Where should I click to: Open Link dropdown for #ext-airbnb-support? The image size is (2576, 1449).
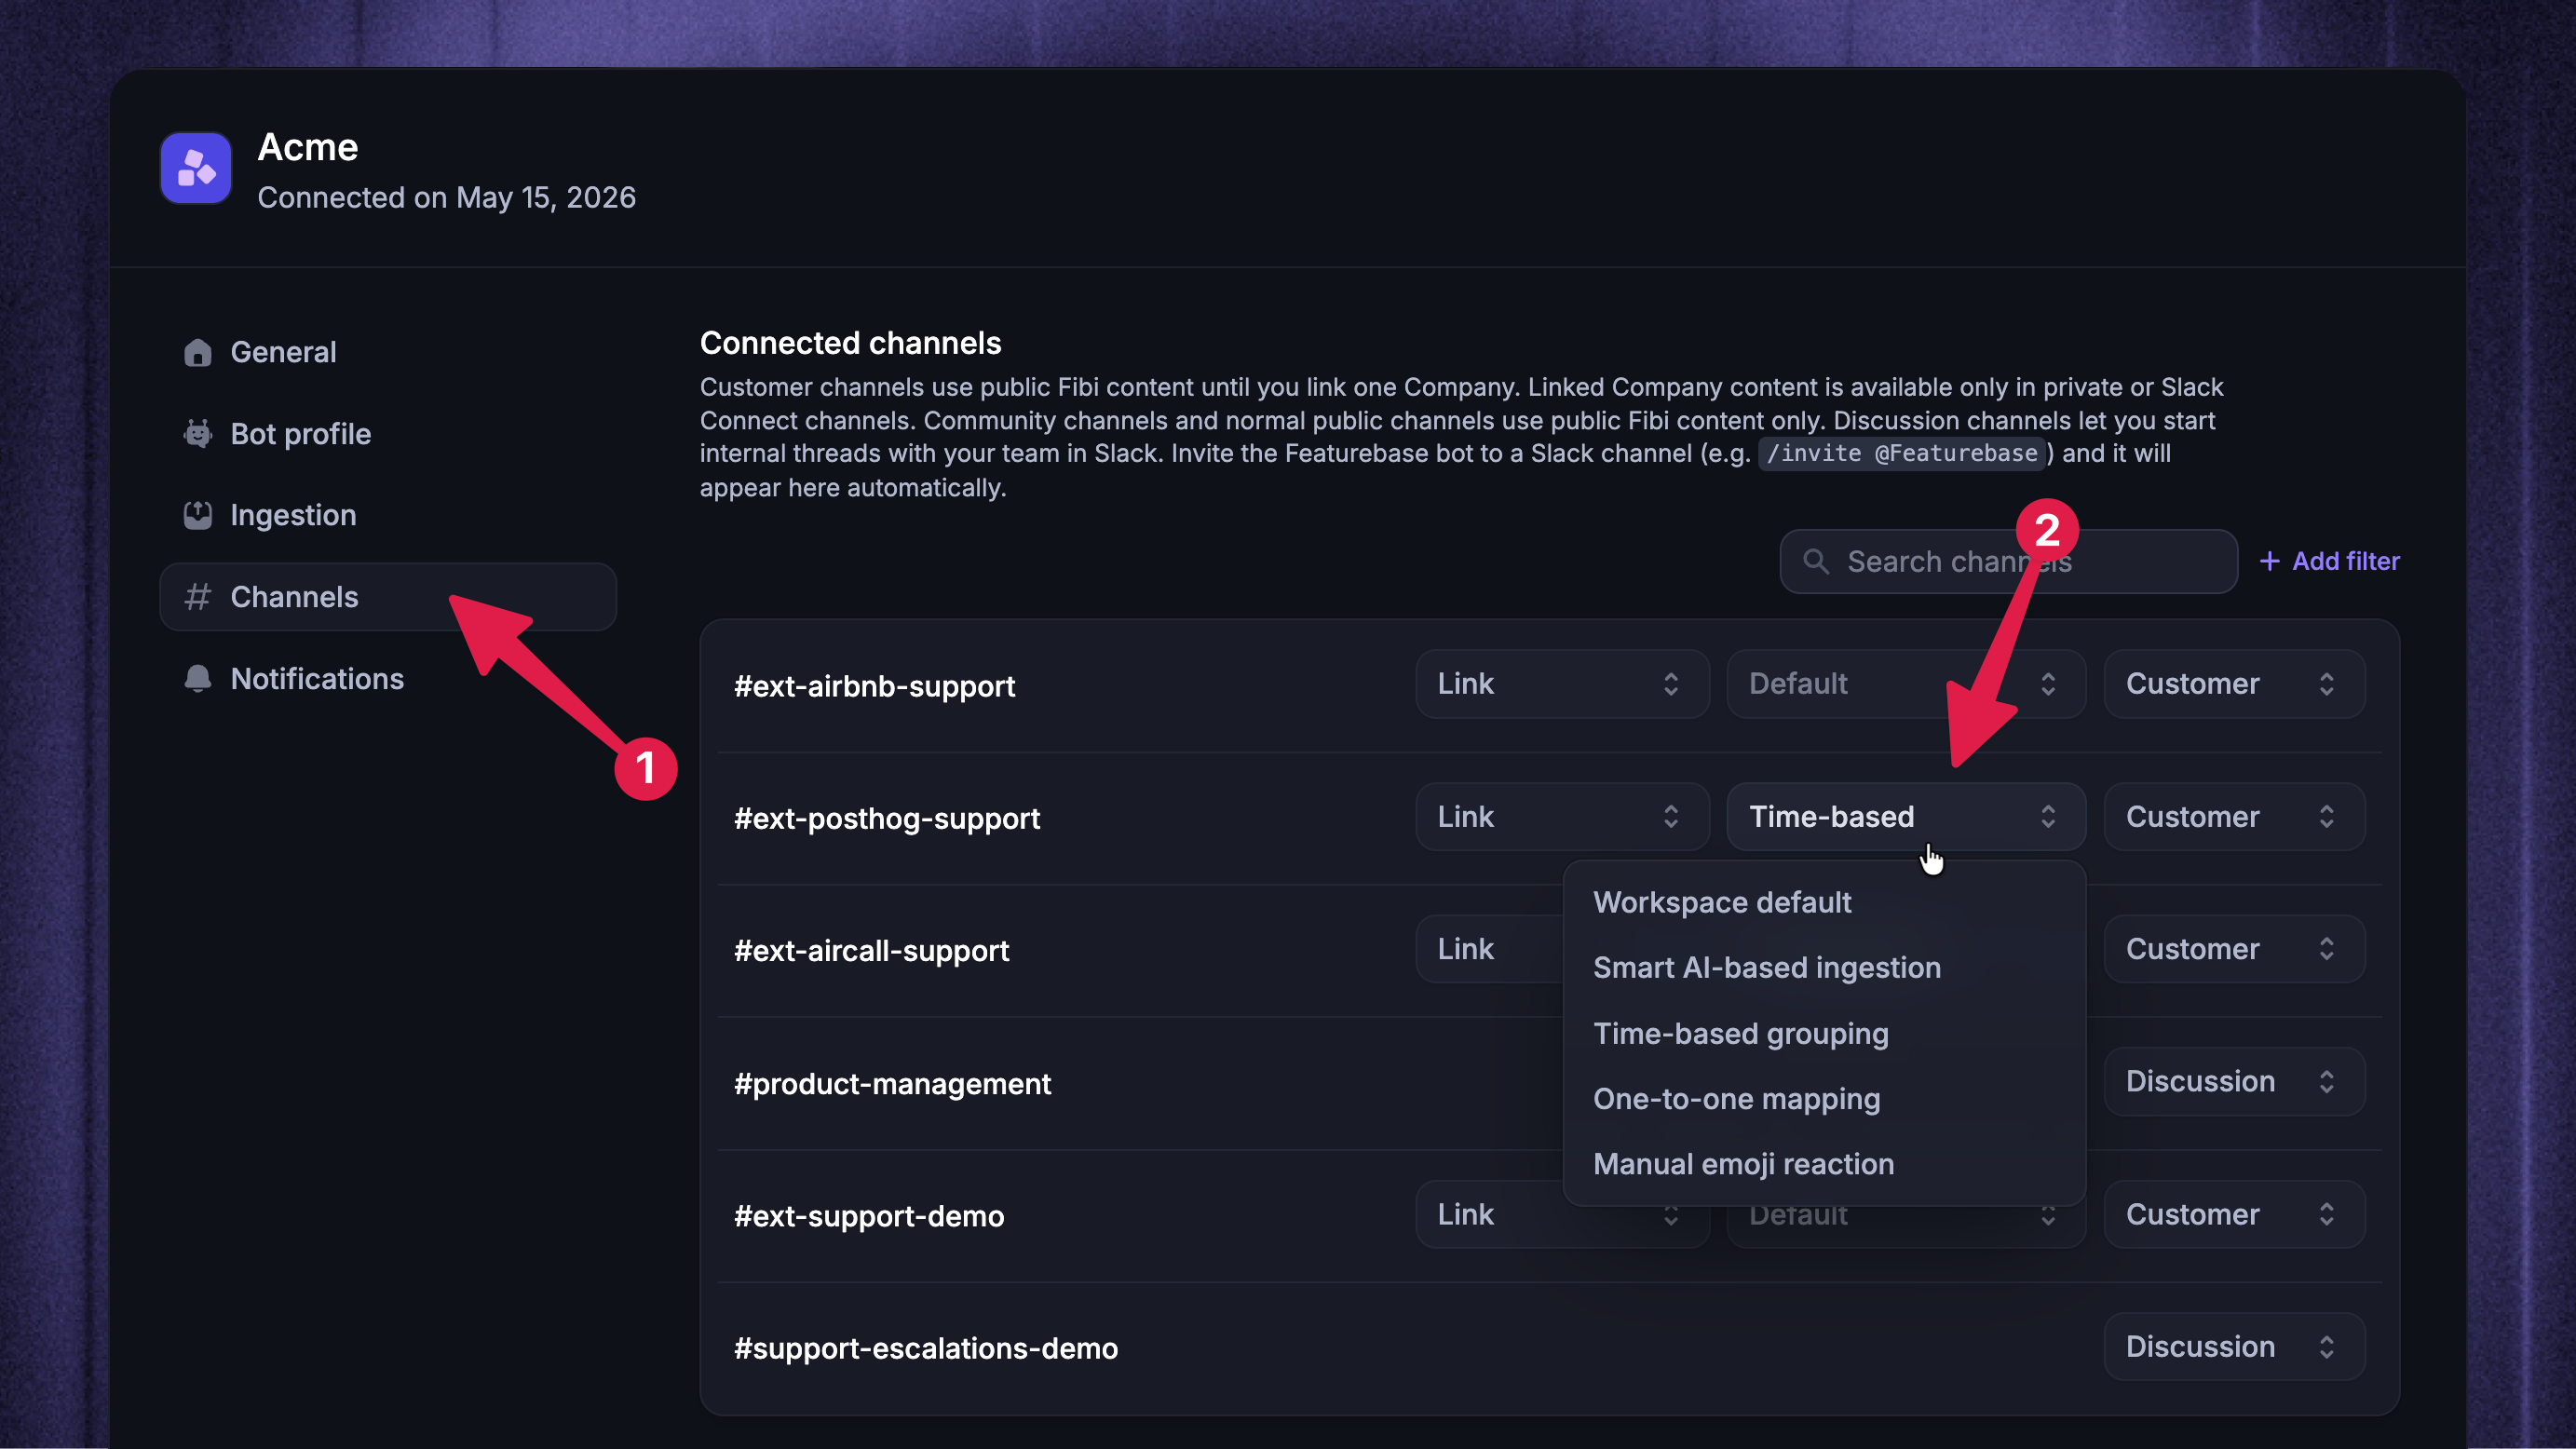(x=1562, y=684)
